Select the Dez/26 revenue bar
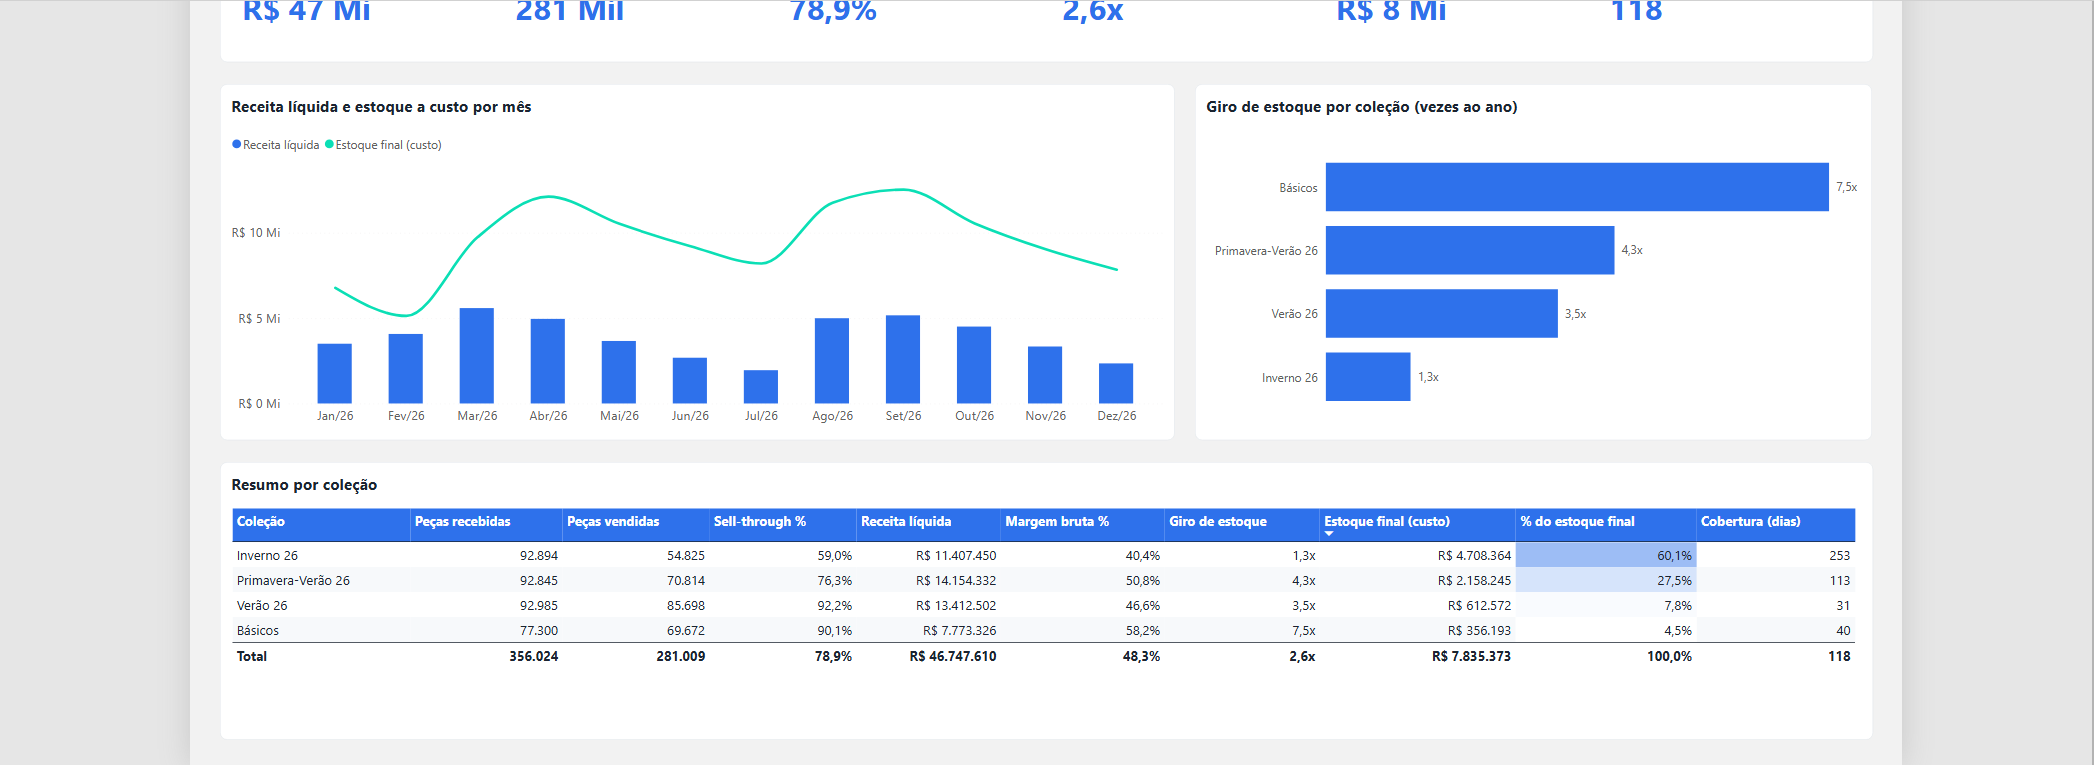Viewport: 2094px width, 765px height. point(1116,383)
